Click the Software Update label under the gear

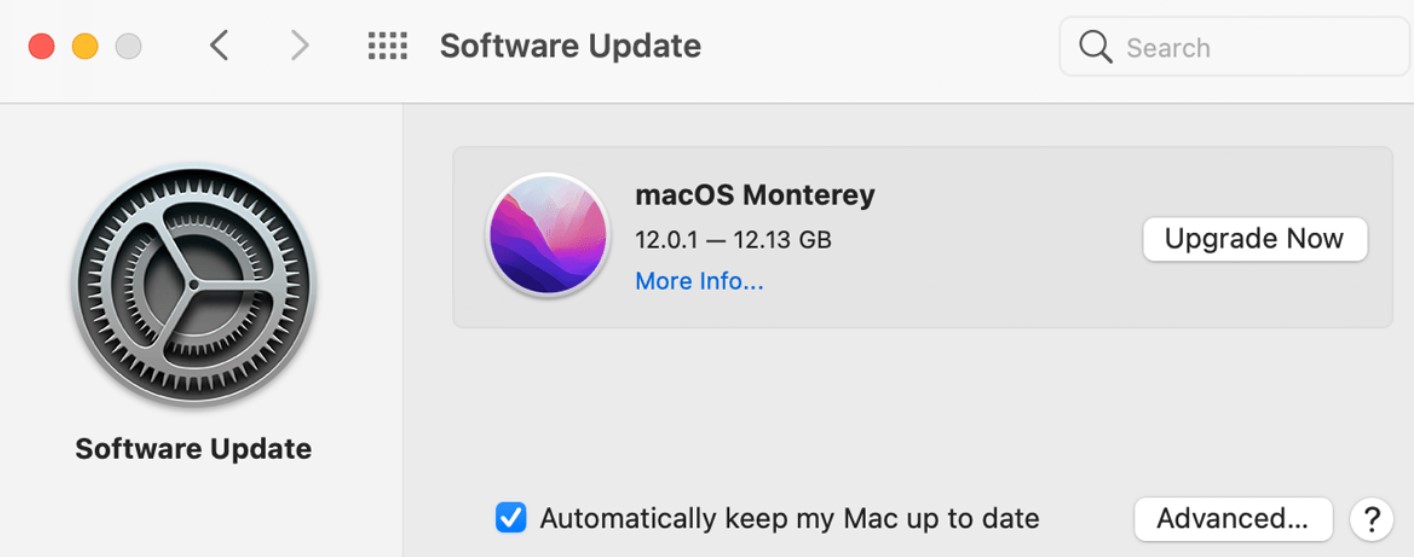193,449
